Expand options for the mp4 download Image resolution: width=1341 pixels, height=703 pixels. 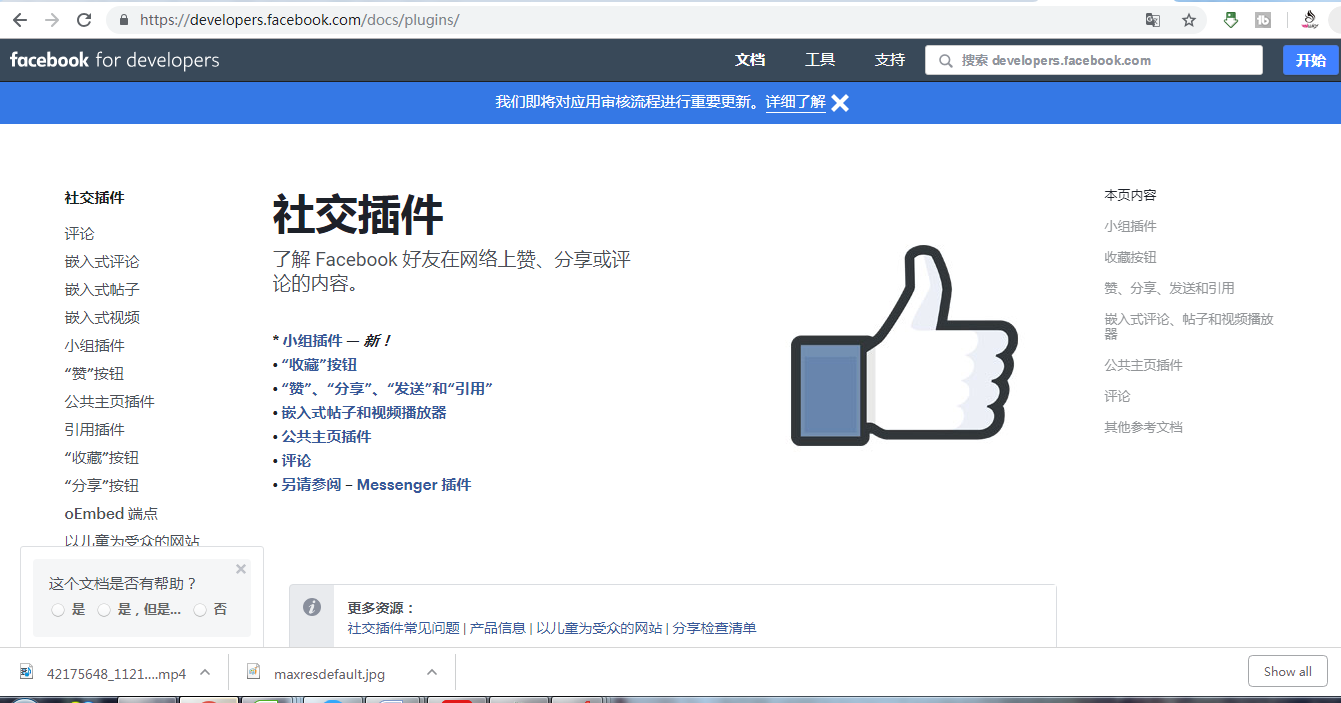(x=205, y=673)
